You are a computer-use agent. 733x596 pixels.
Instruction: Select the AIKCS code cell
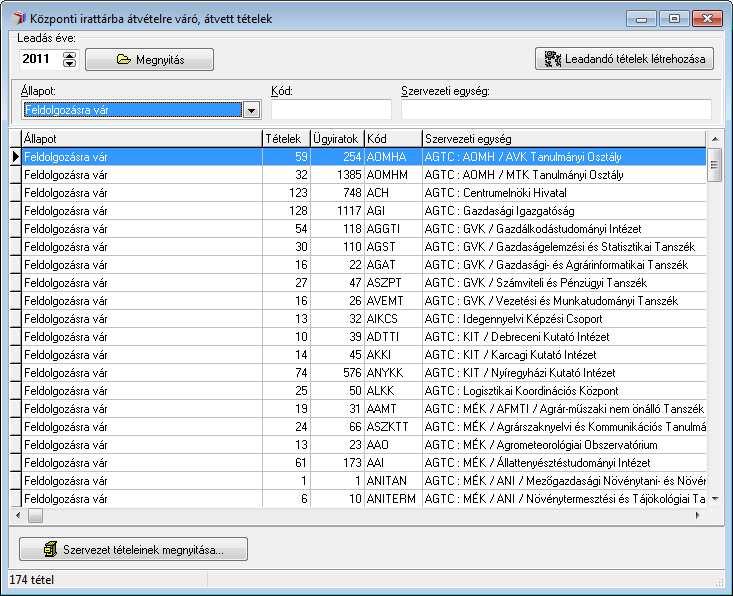[393, 319]
